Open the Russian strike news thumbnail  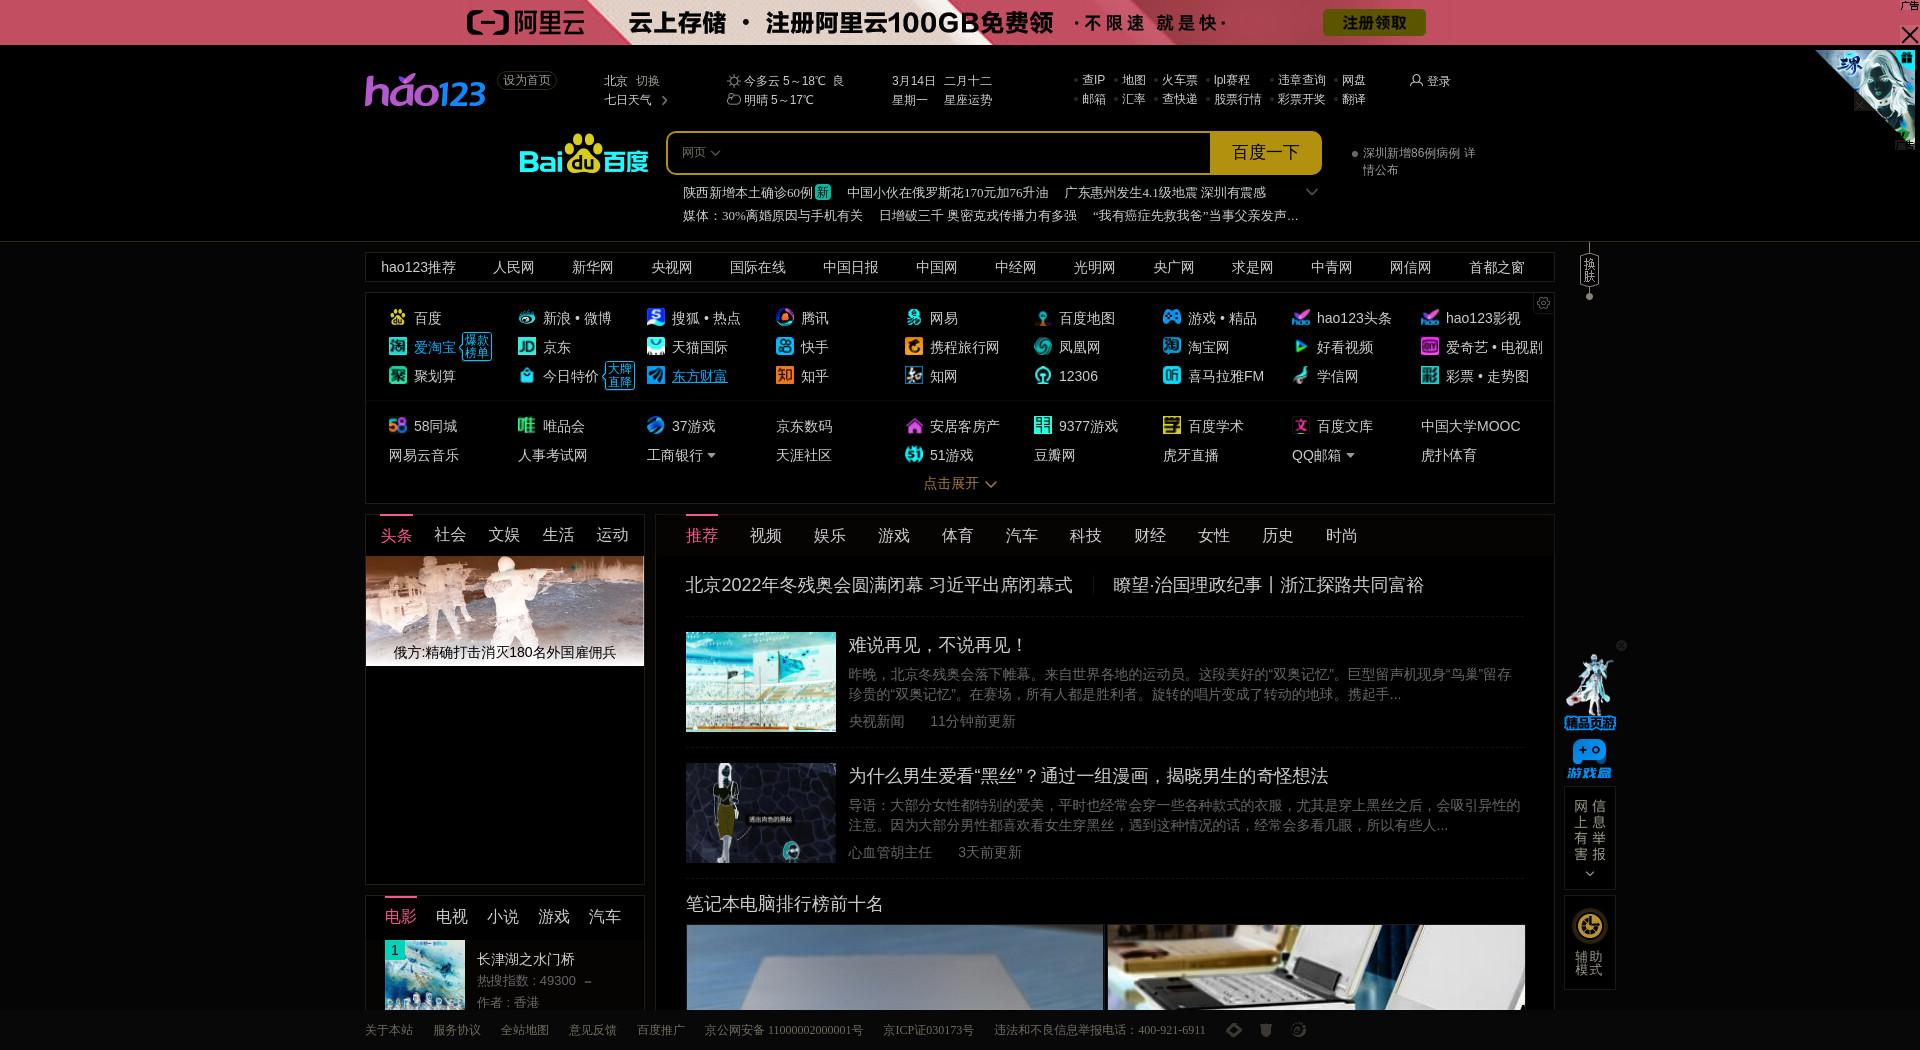(505, 611)
